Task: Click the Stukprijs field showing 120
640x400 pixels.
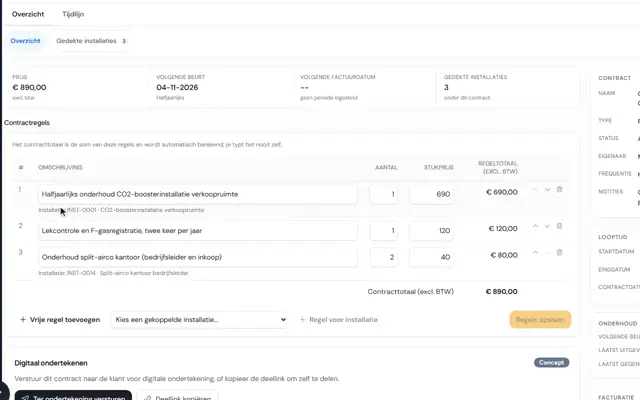Action: click(431, 231)
